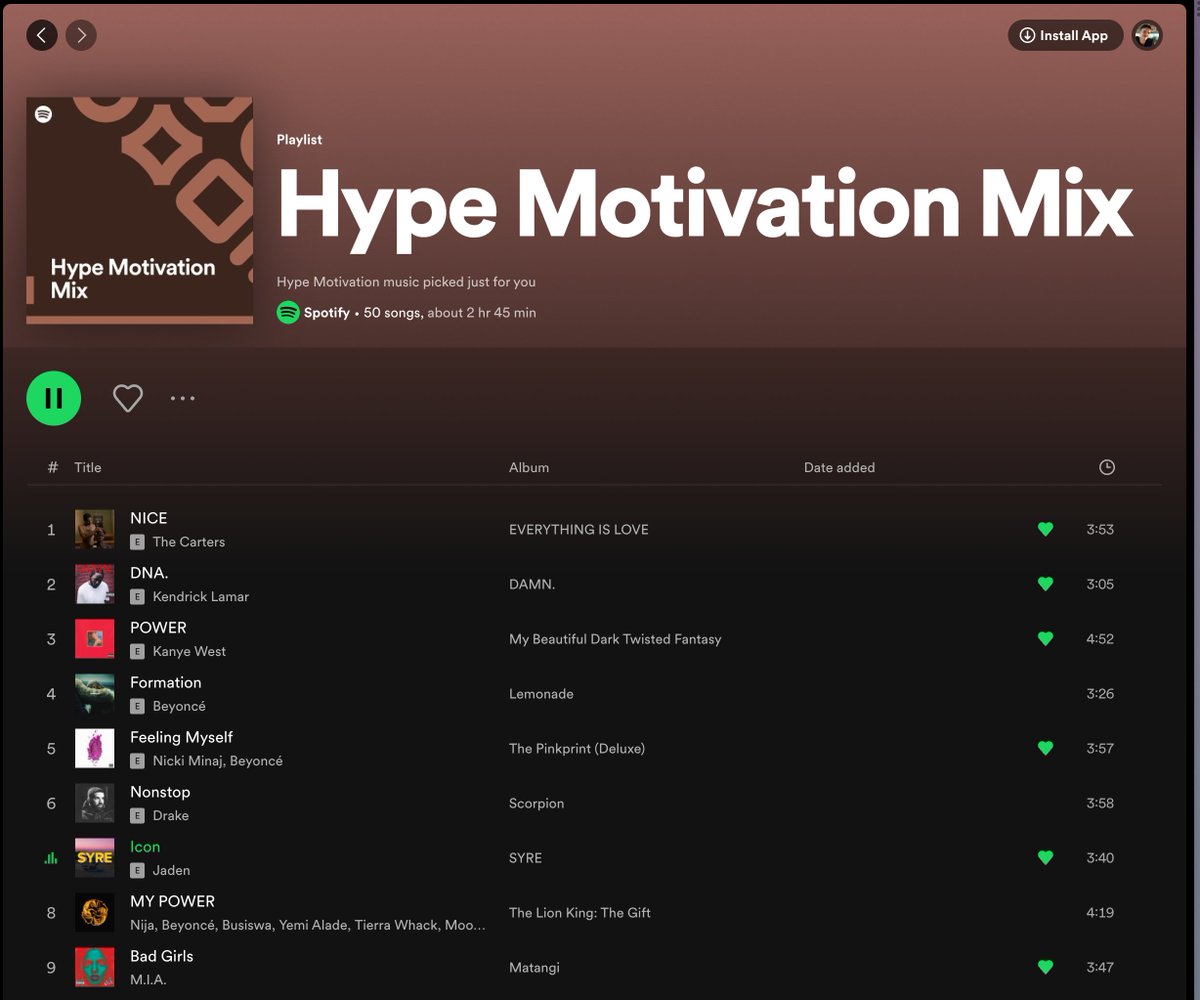Sort by the # column header

point(52,467)
